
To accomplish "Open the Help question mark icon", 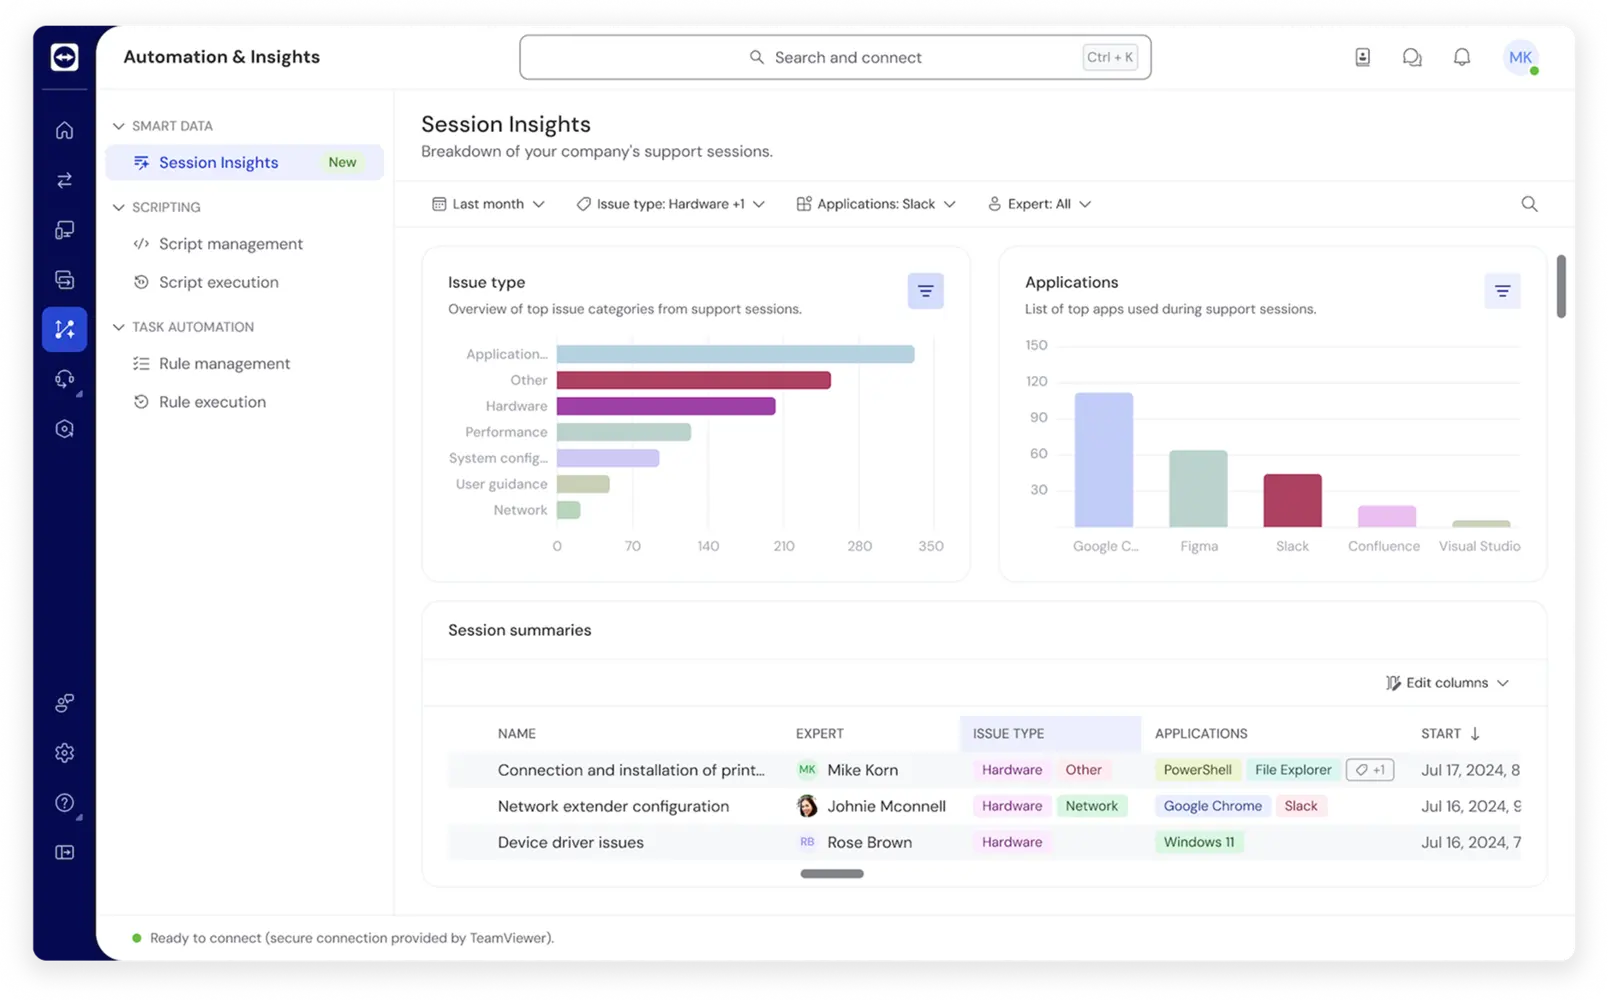I will click(65, 803).
